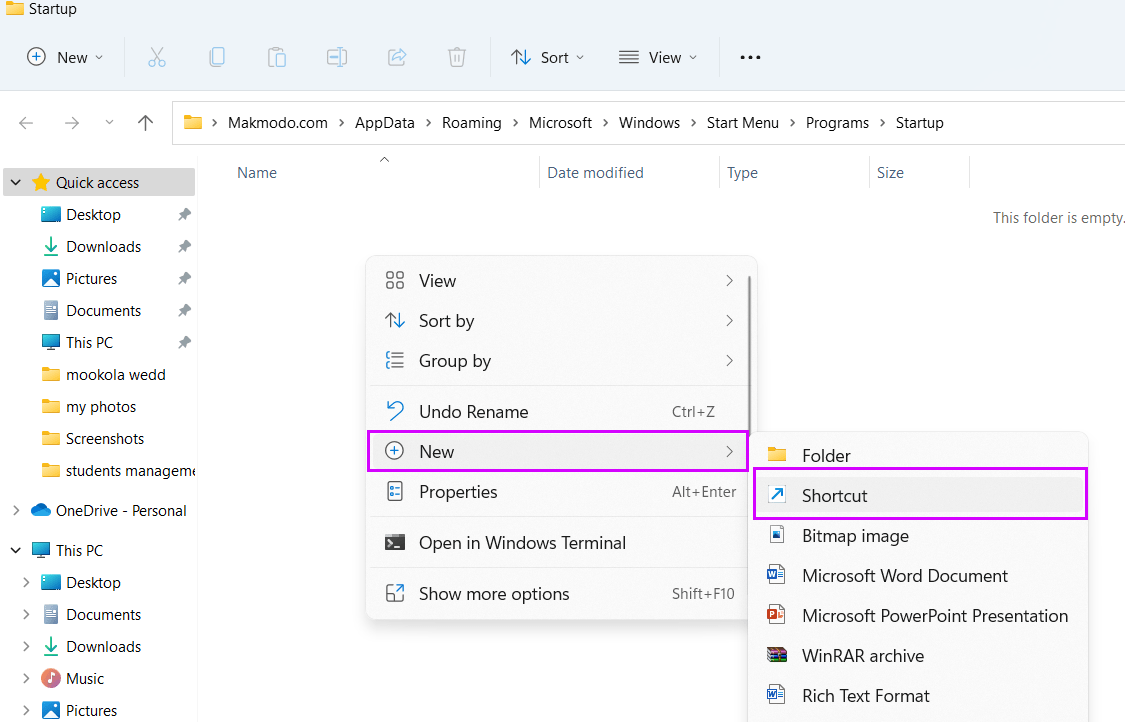Click the Copy icon in the toolbar

point(217,57)
